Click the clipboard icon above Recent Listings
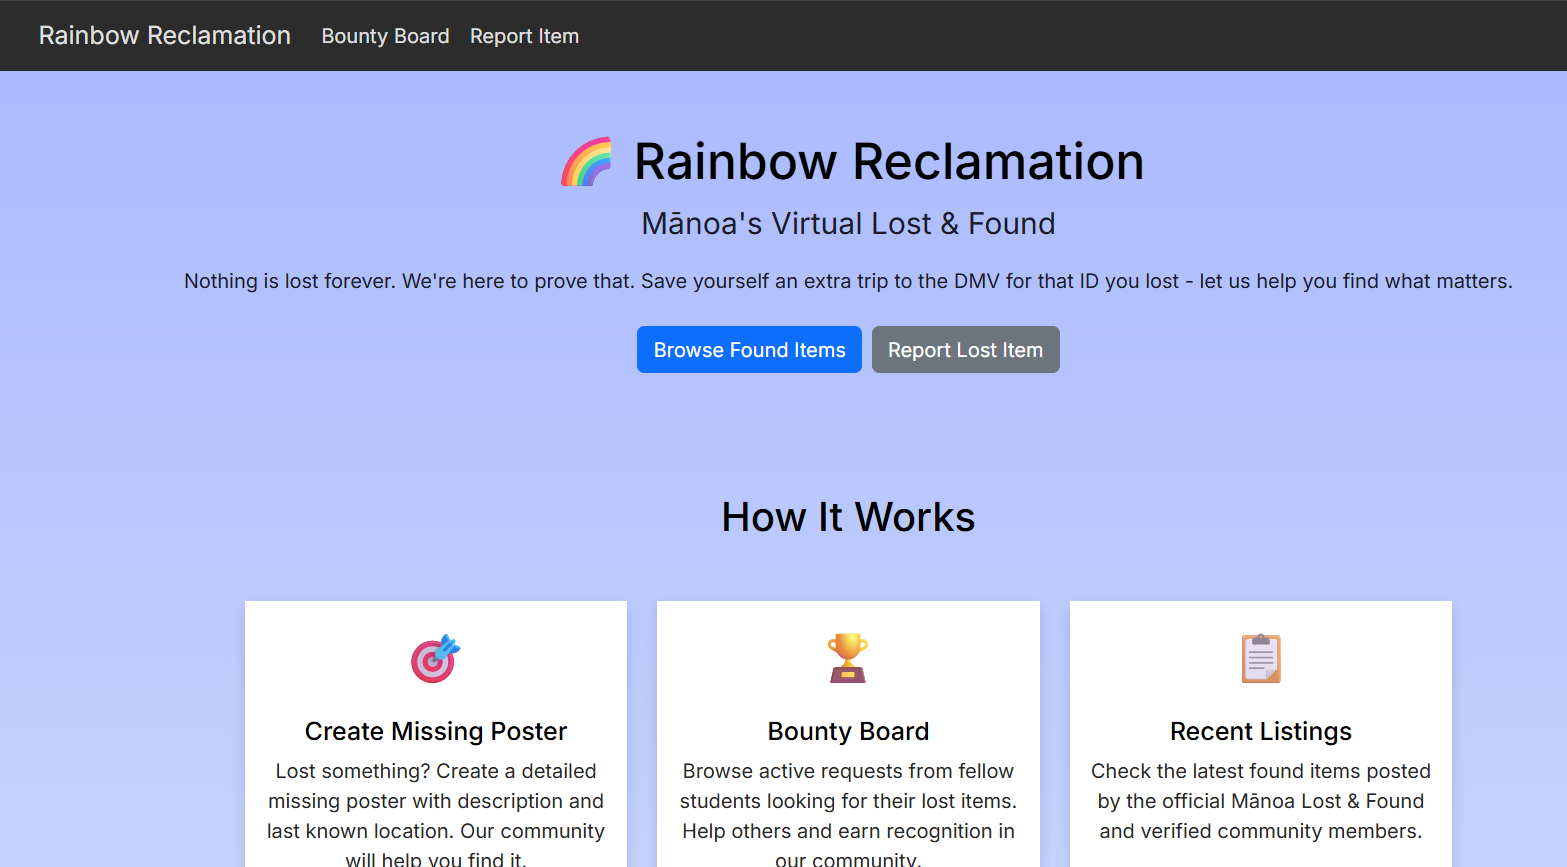This screenshot has height=867, width=1567. coord(1260,659)
